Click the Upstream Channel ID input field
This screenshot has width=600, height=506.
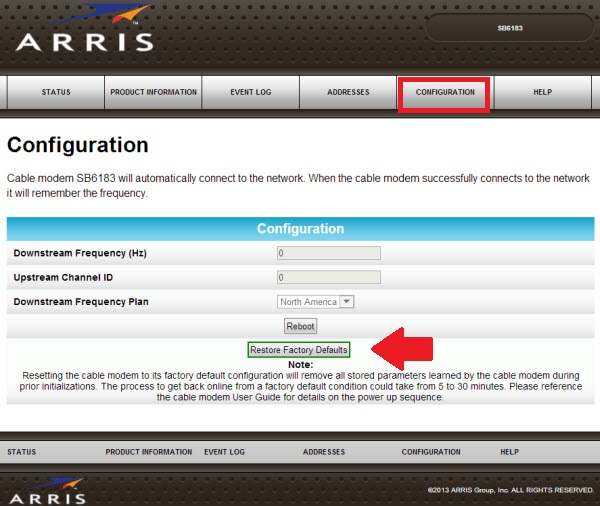pos(329,277)
